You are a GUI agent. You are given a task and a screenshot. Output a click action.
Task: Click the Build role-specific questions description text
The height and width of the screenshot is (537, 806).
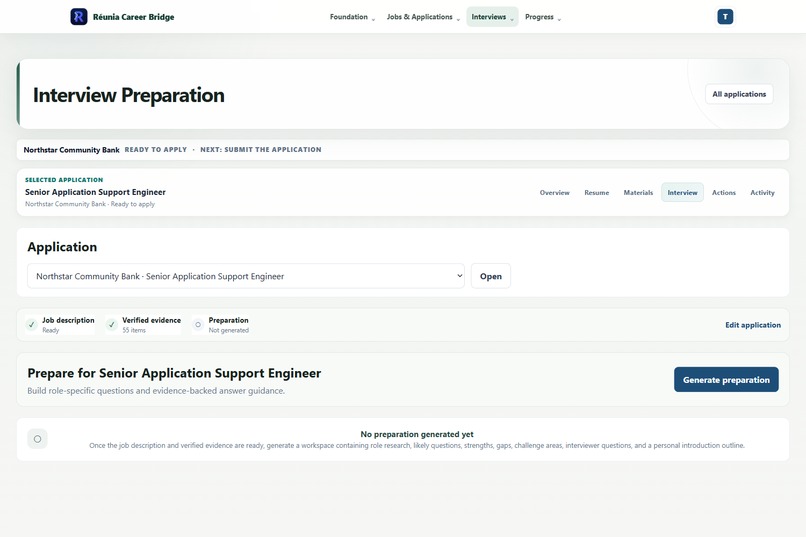156,391
